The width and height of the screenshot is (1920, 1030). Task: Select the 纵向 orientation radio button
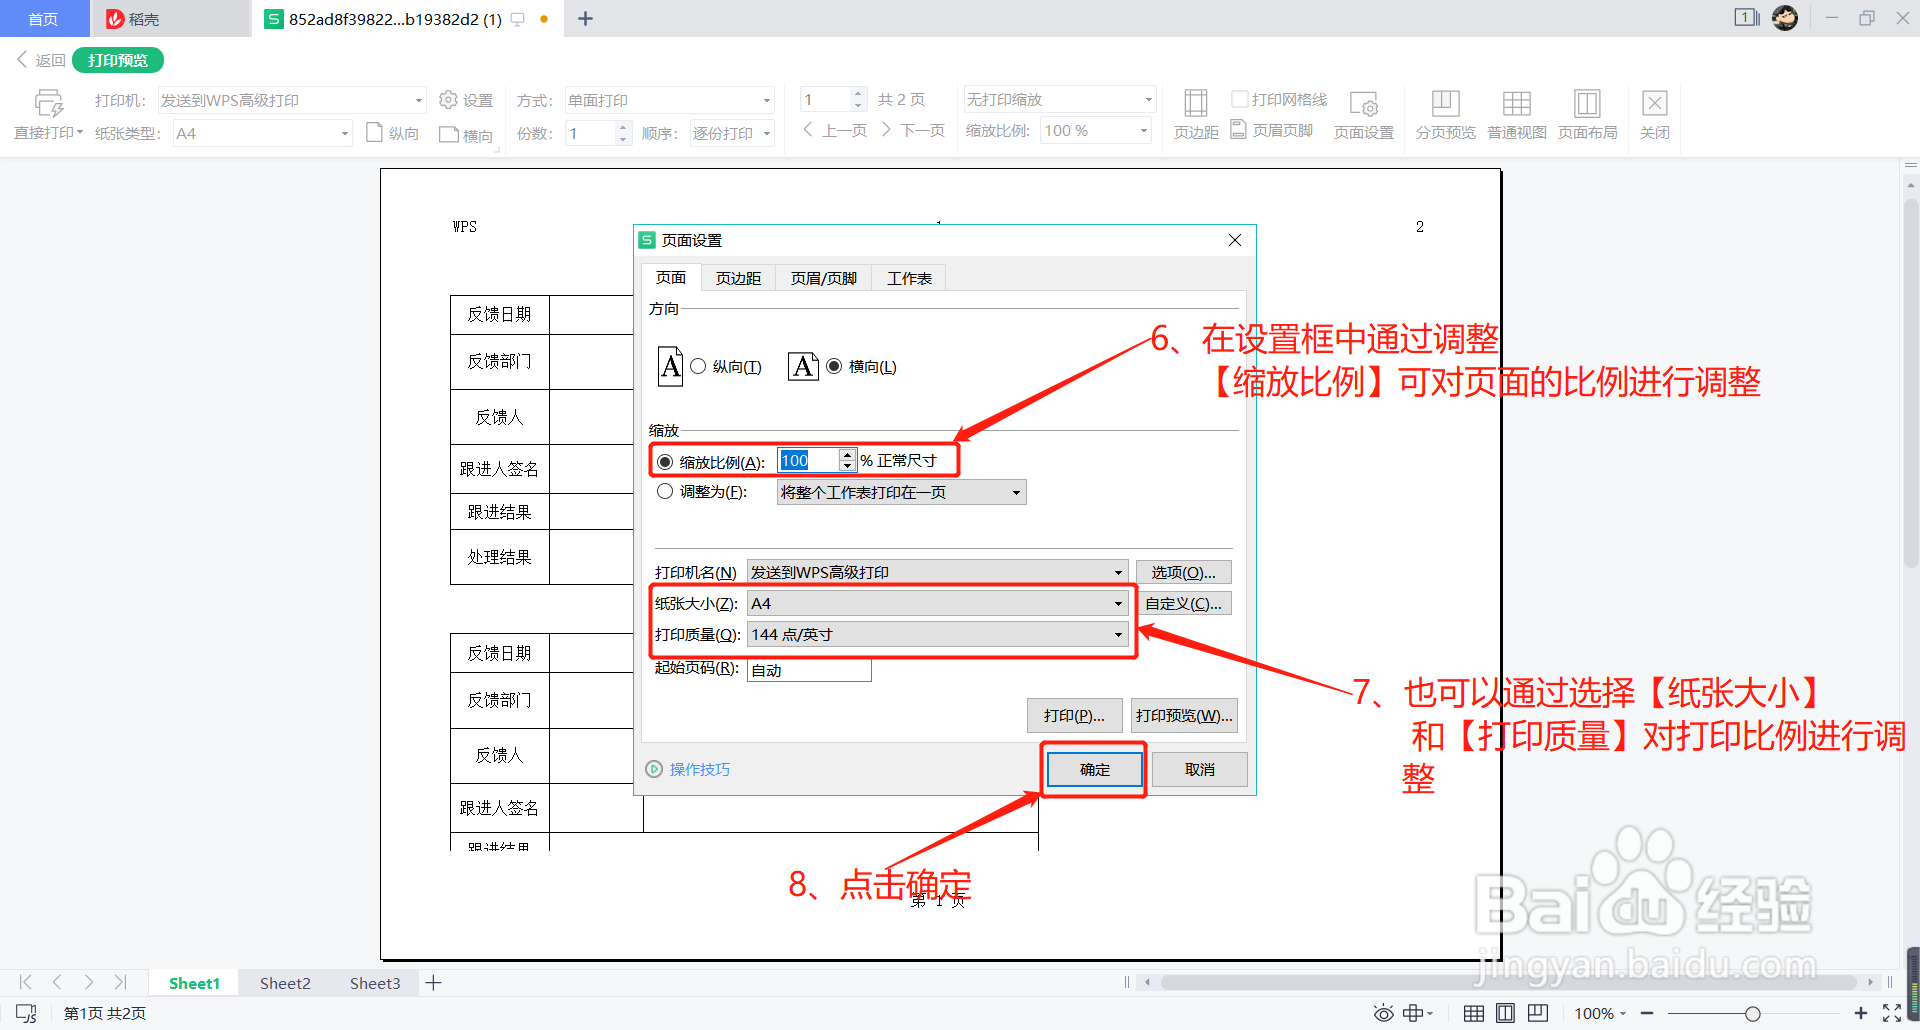pos(698,366)
